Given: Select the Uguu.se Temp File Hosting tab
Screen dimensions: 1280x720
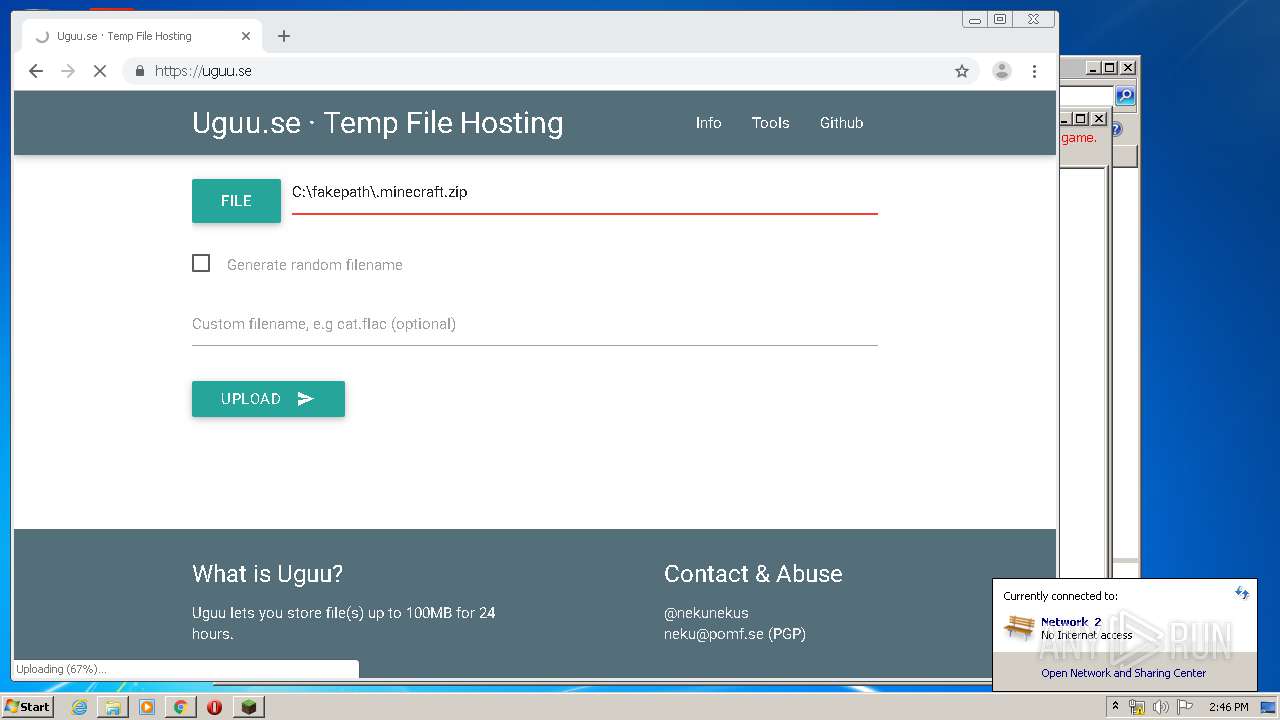Looking at the screenshot, I should (140, 36).
